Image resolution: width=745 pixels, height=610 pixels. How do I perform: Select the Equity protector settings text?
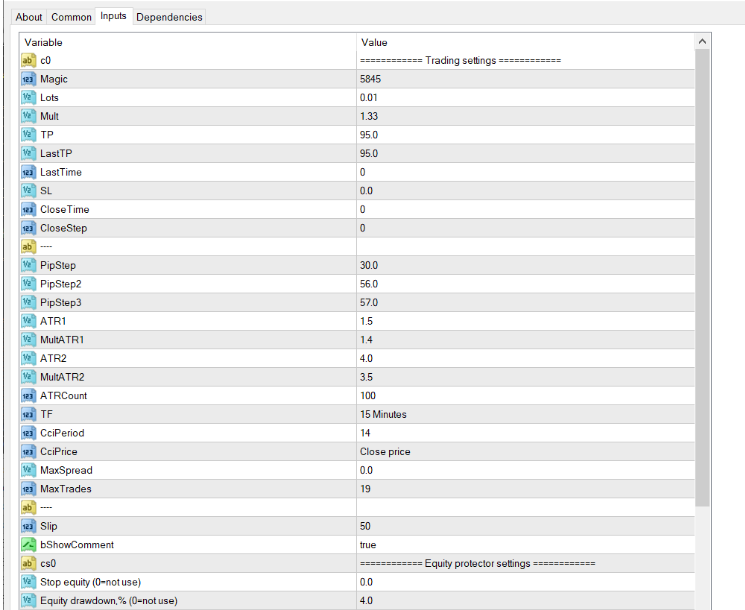pos(478,563)
